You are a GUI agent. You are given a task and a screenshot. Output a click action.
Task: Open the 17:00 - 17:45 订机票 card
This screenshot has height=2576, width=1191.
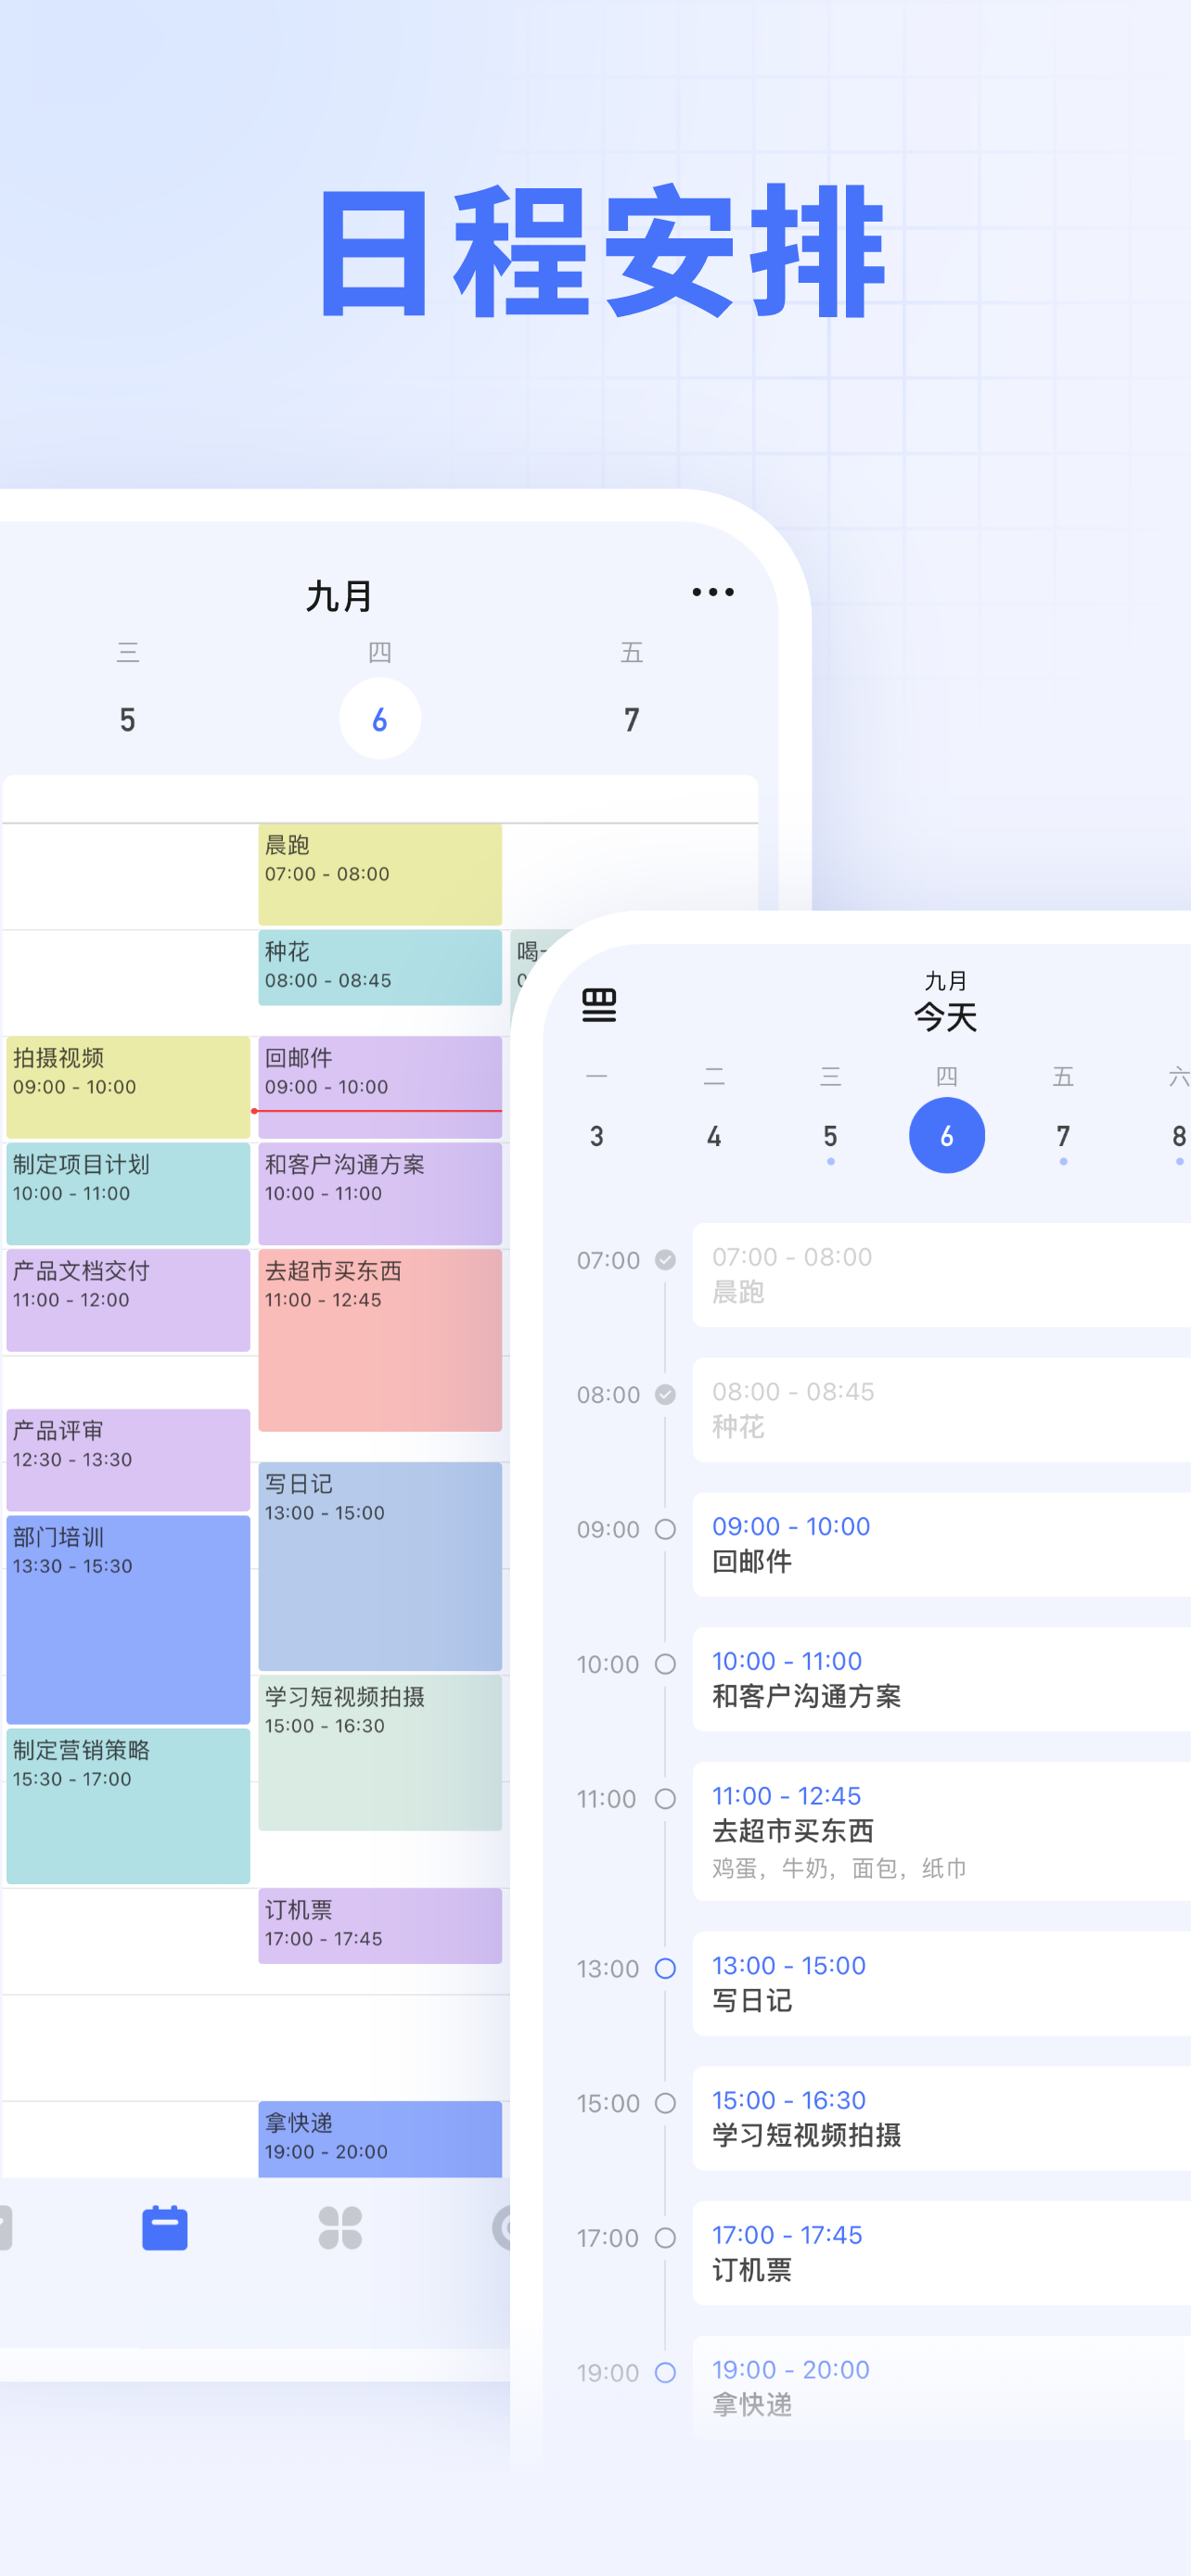942,2253
